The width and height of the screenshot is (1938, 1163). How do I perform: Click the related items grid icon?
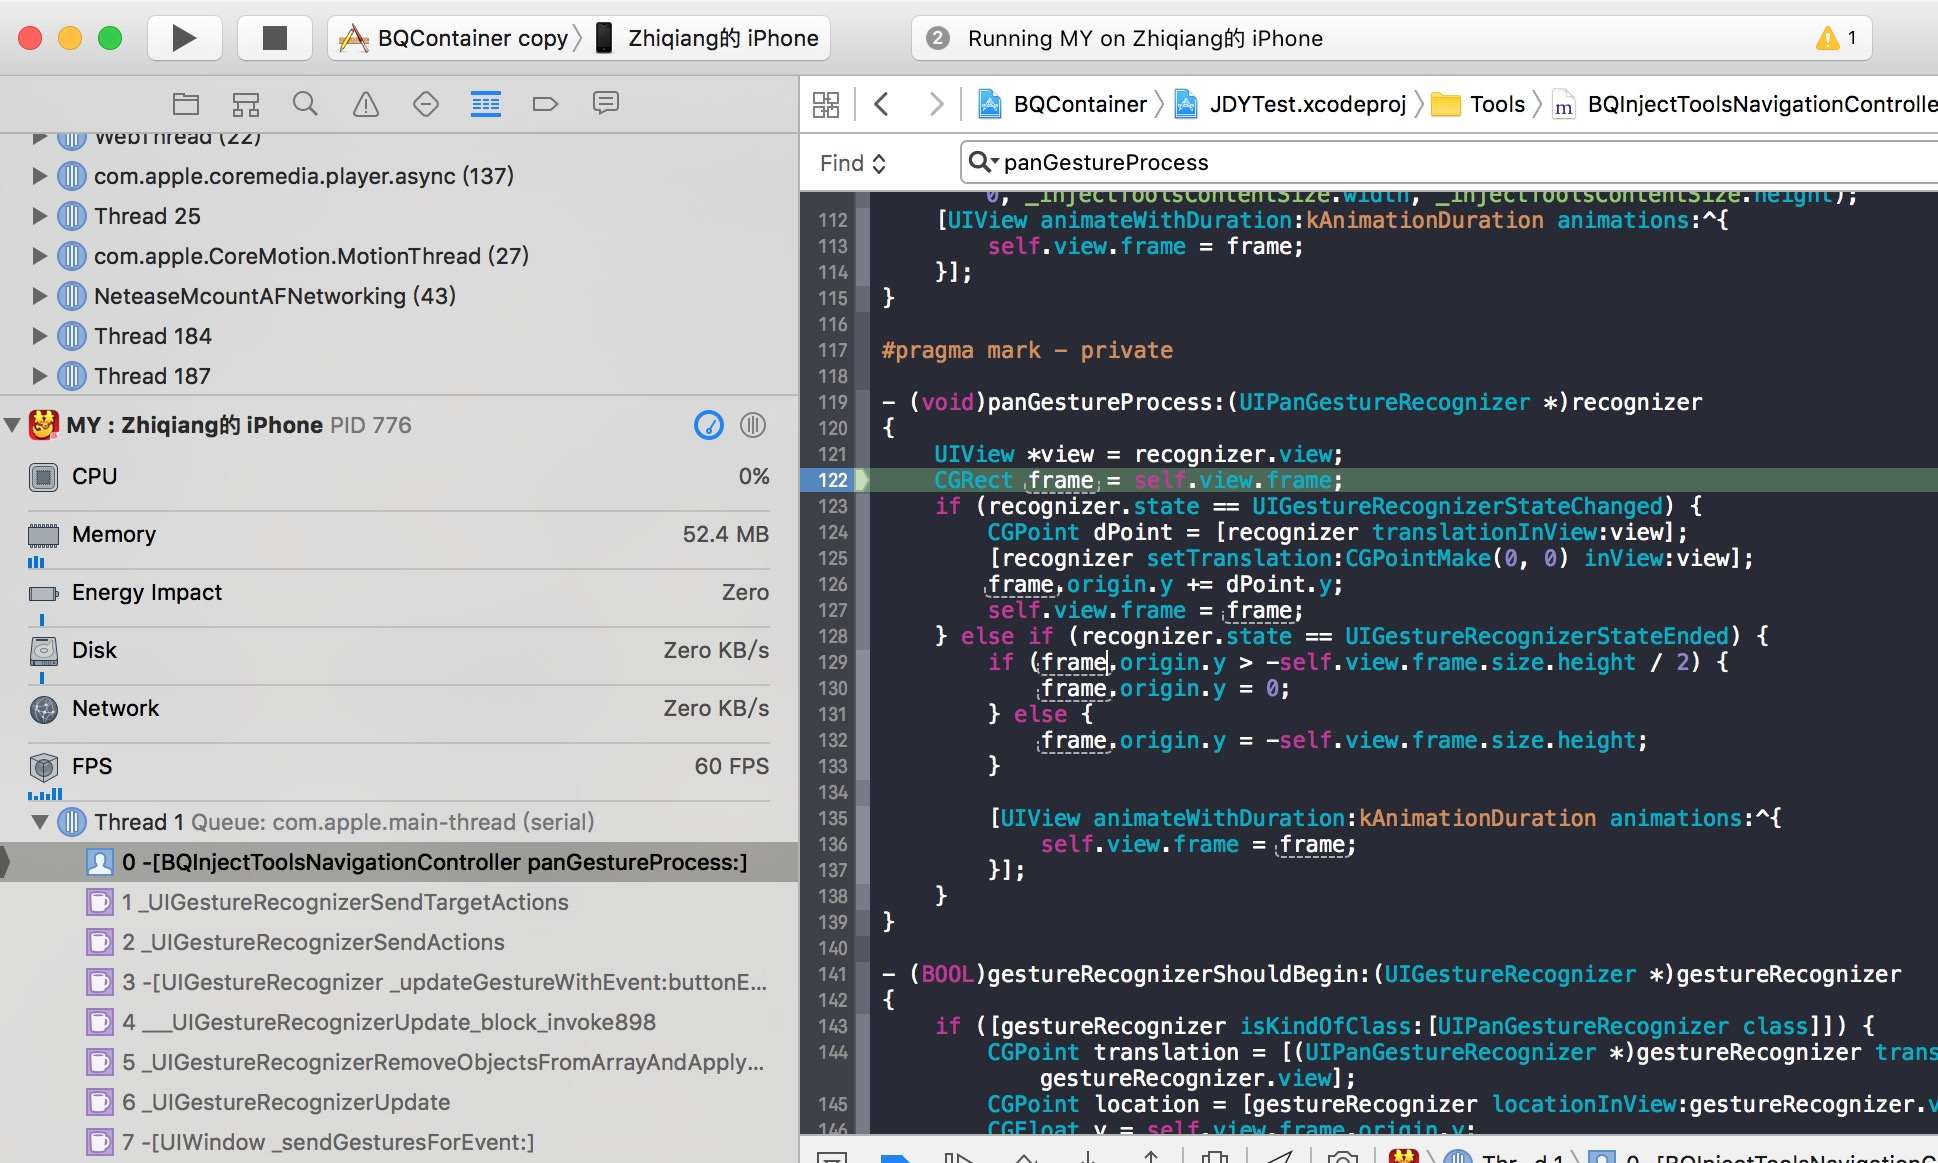click(826, 104)
